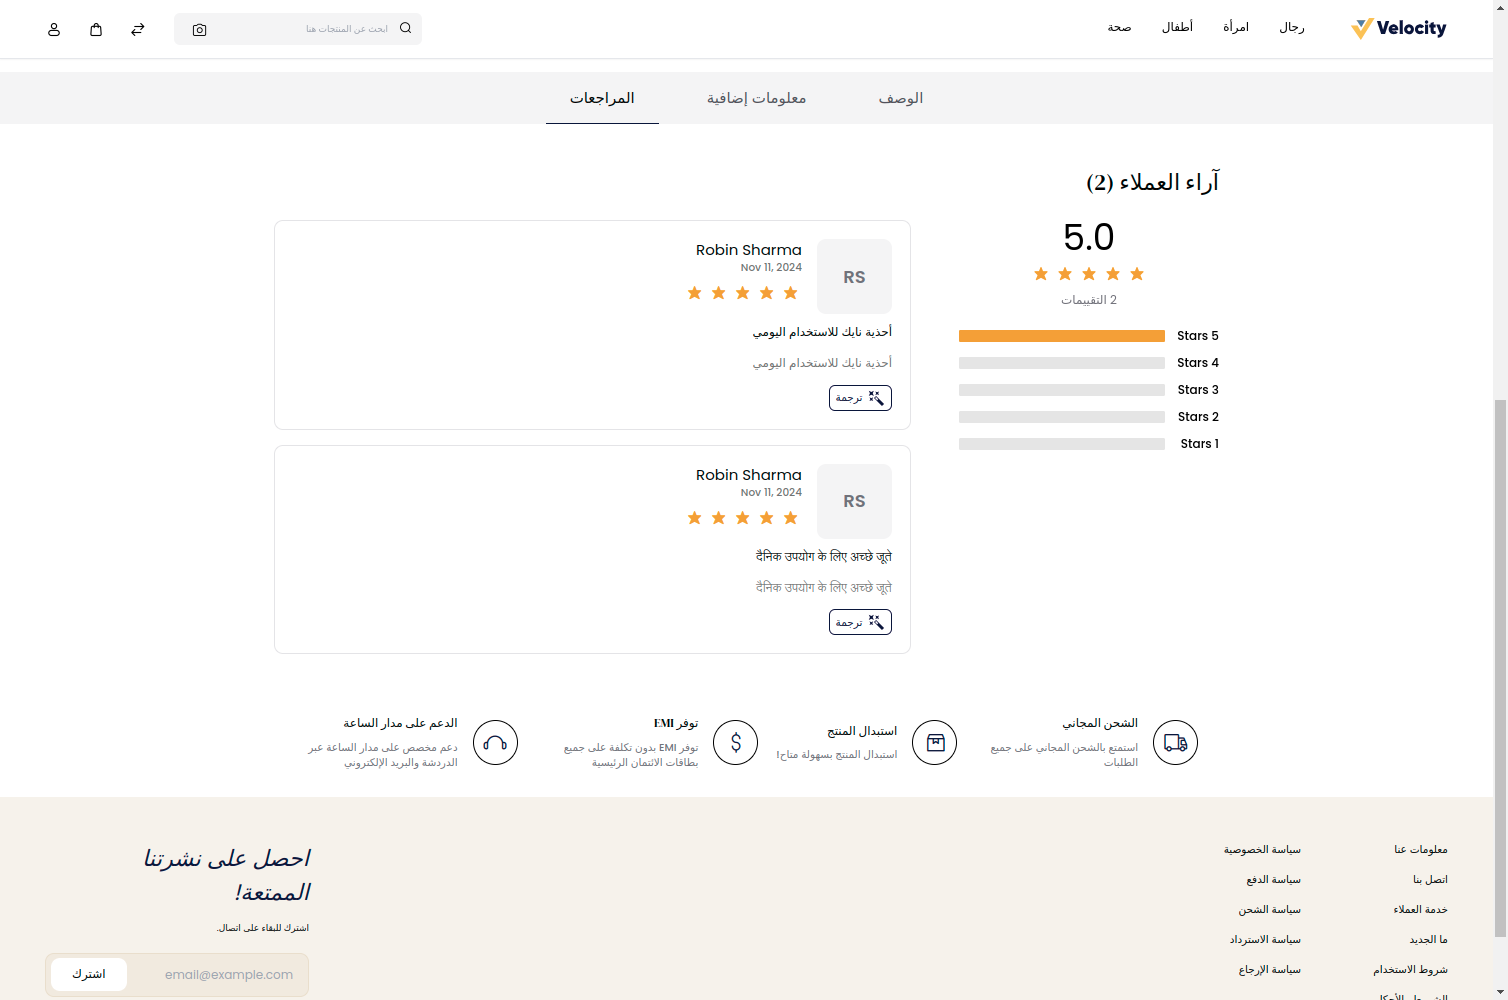
Task: Click the EMI dollar sign icon
Action: point(736,742)
